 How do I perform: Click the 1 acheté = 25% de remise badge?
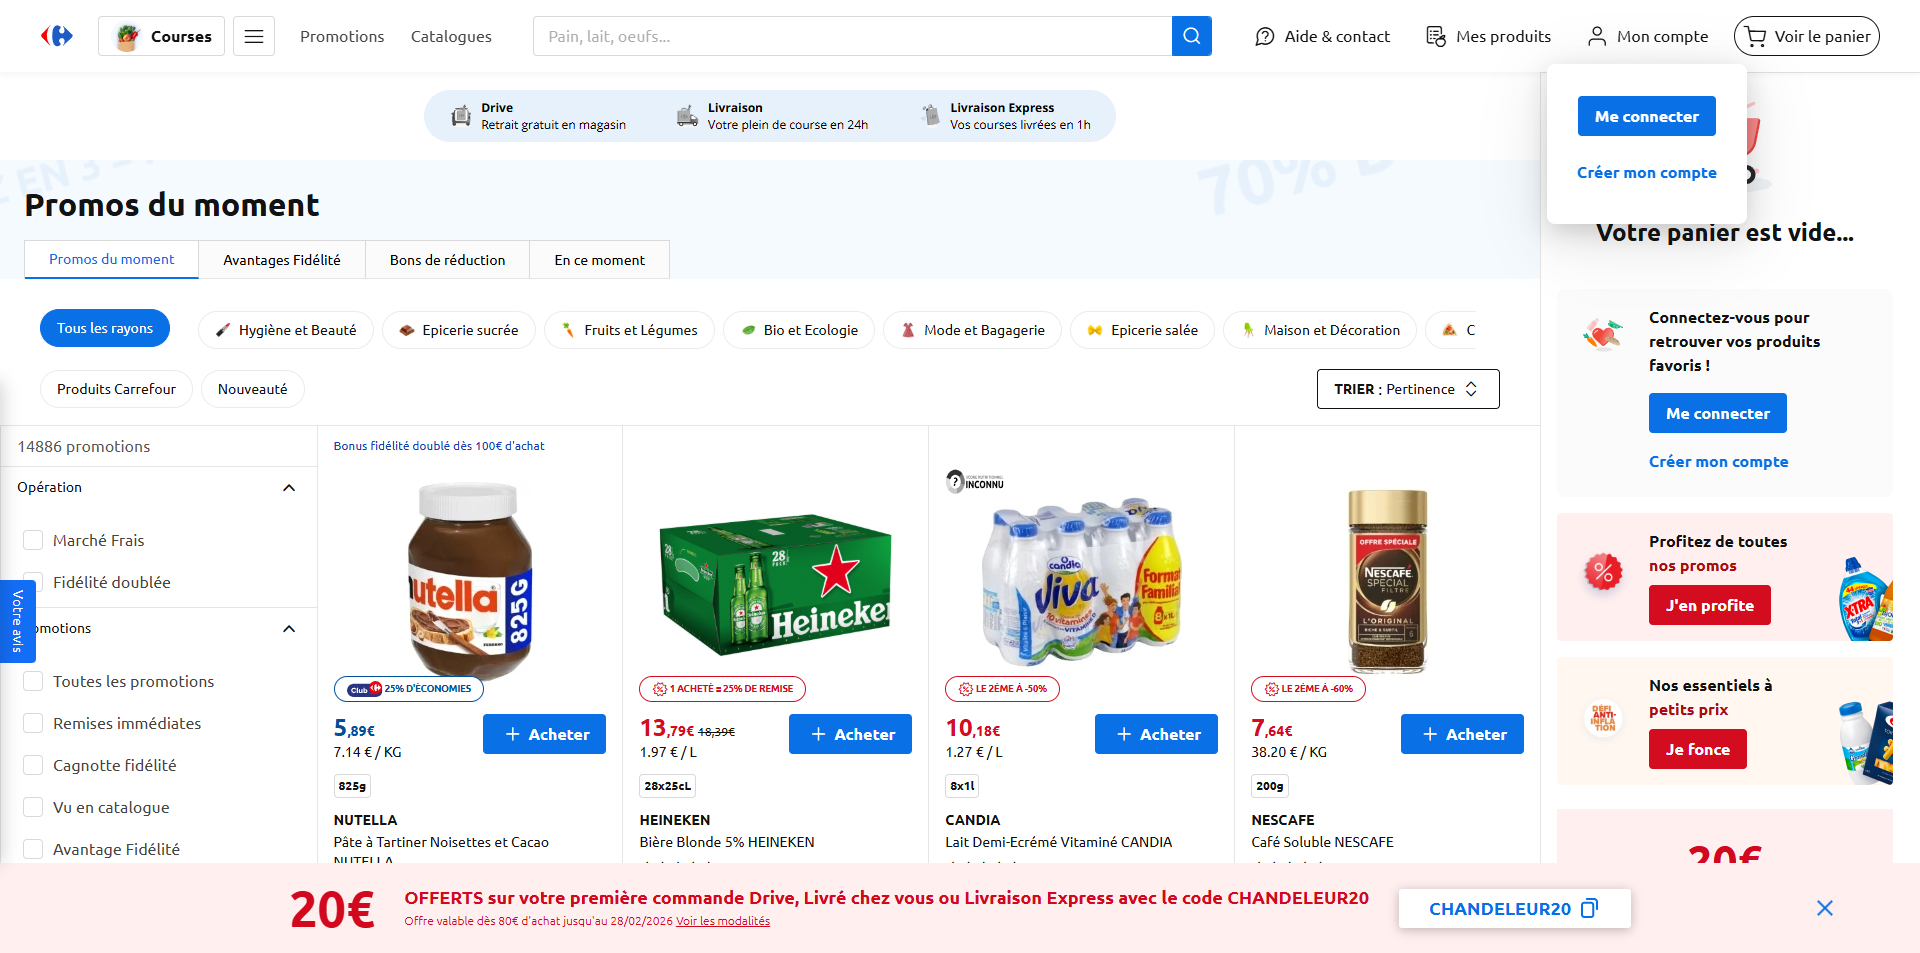(722, 689)
